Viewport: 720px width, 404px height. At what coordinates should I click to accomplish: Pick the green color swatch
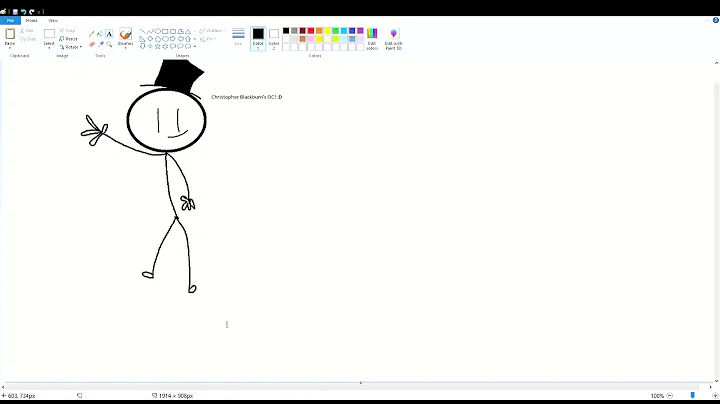tap(336, 31)
